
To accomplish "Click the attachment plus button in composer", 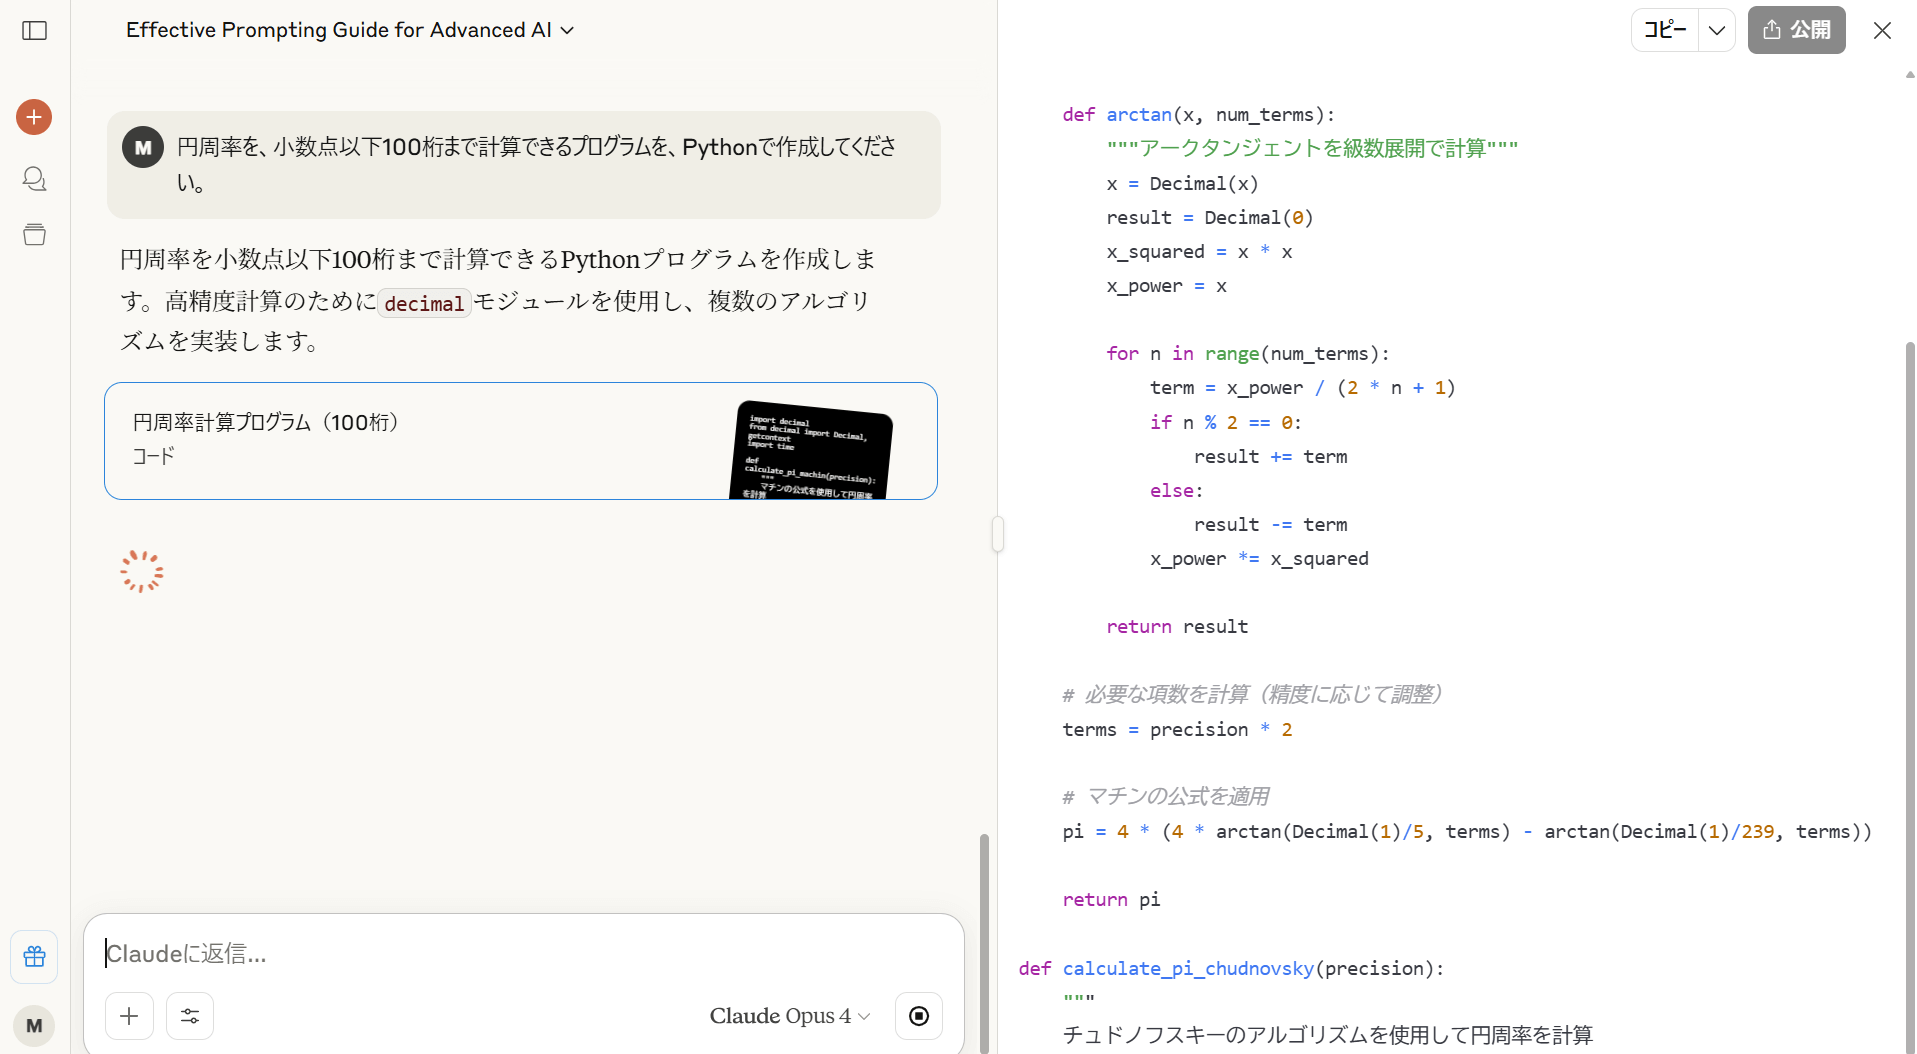I will [x=129, y=1016].
